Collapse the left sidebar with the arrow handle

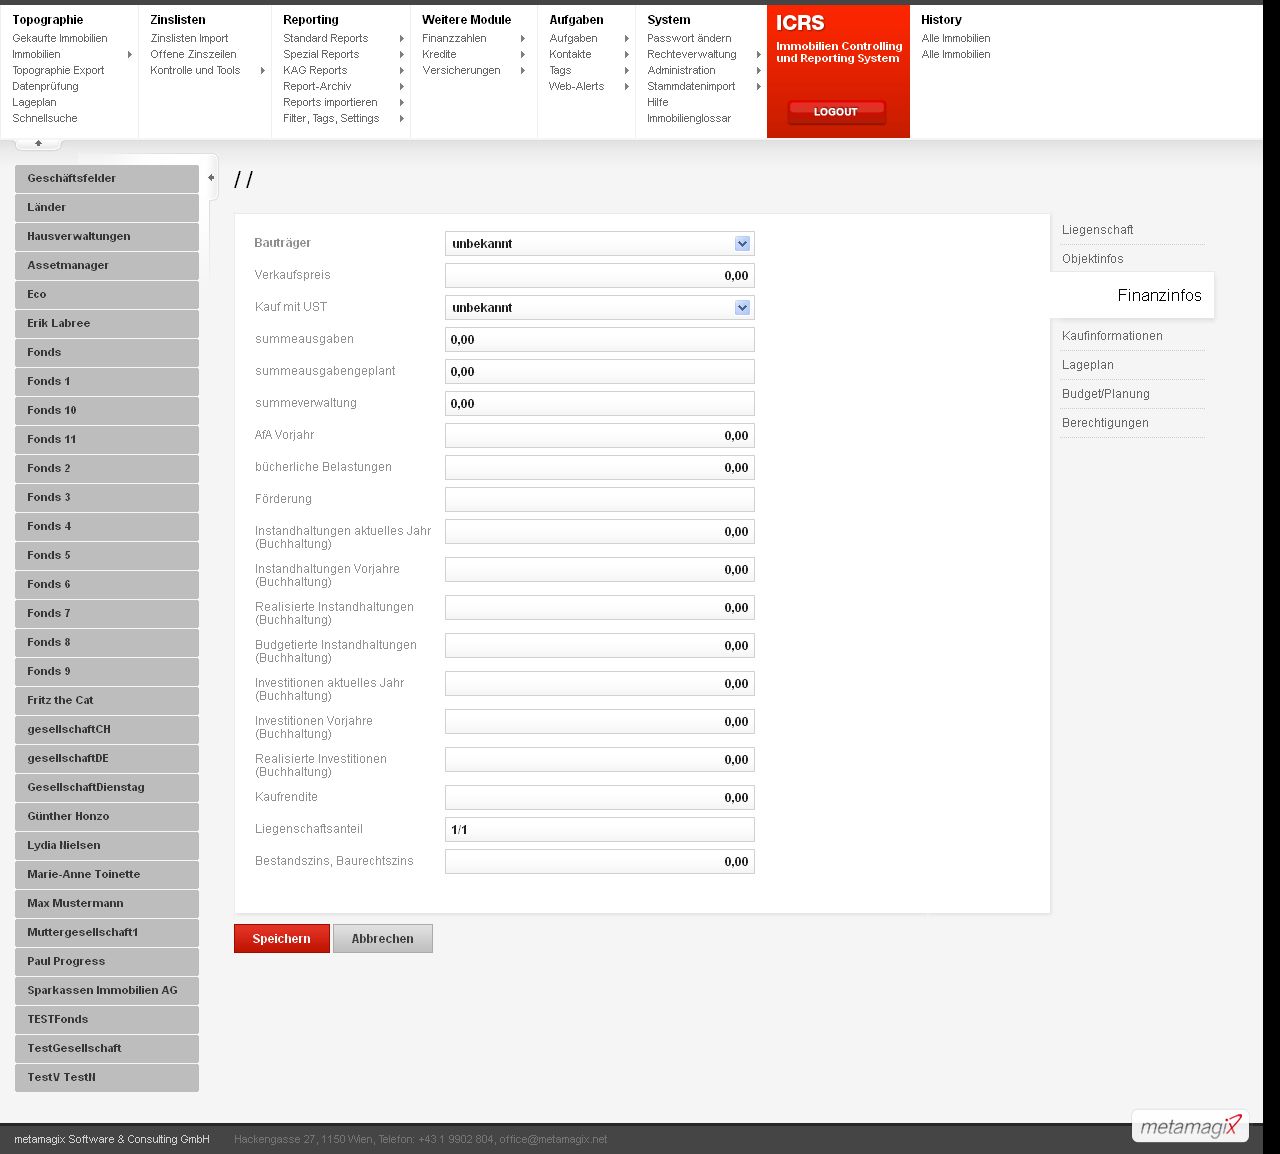click(211, 178)
